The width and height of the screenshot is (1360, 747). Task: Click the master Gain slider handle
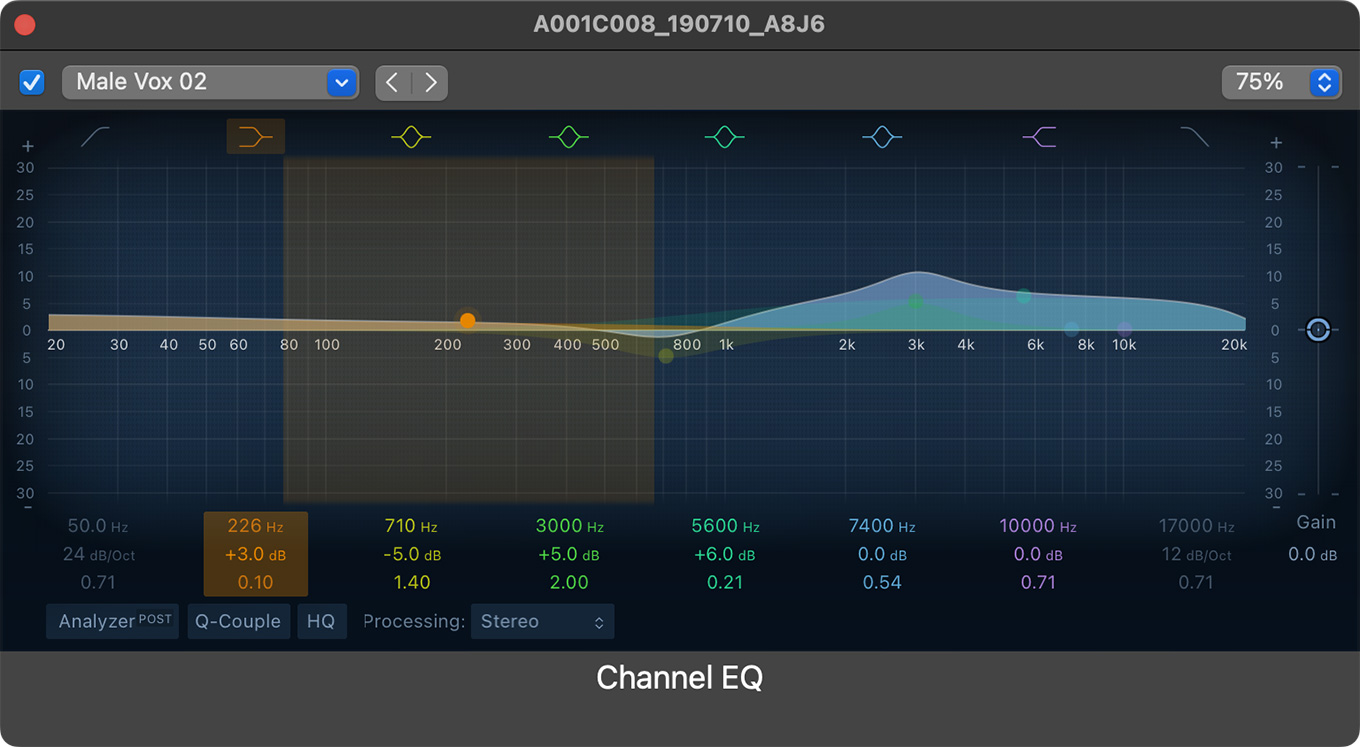click(x=1318, y=329)
